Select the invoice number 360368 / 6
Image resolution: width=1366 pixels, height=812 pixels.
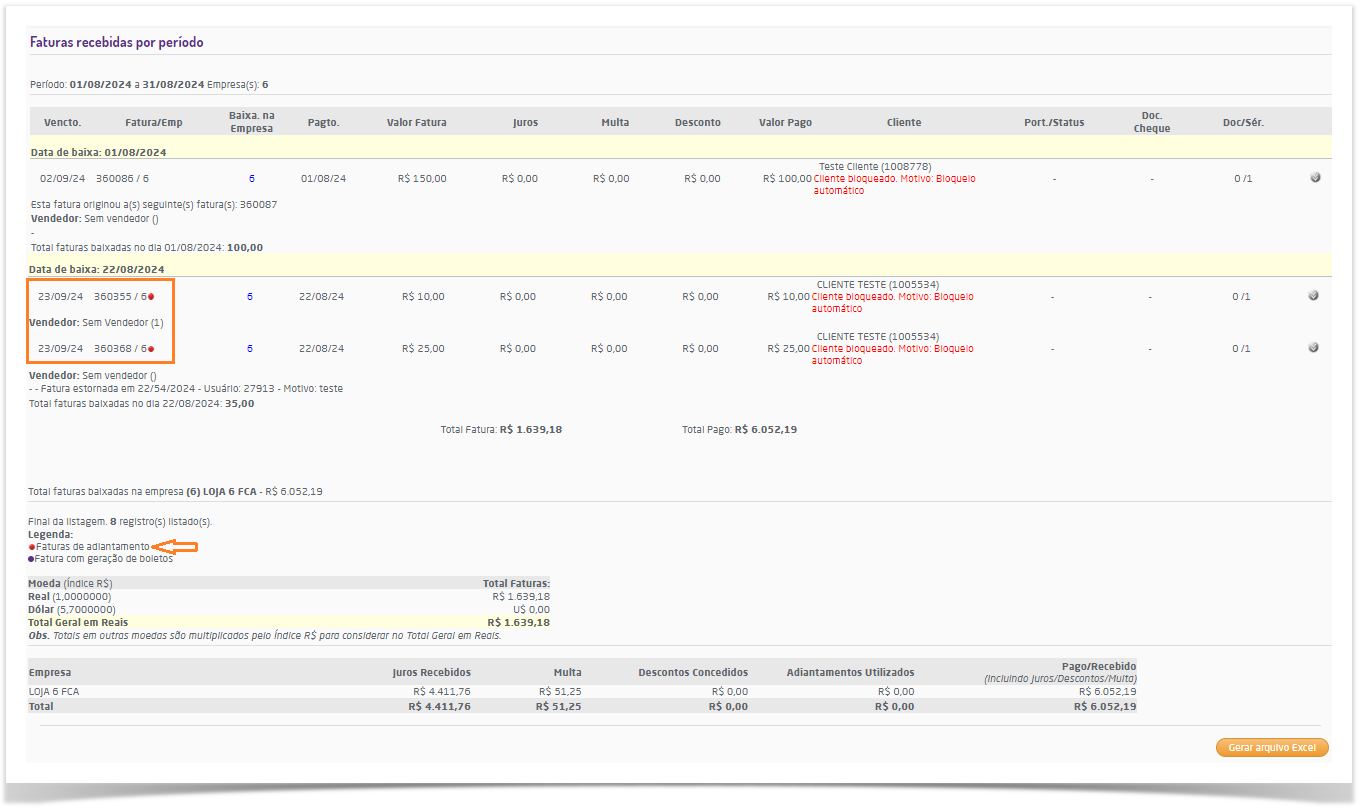click(x=120, y=349)
